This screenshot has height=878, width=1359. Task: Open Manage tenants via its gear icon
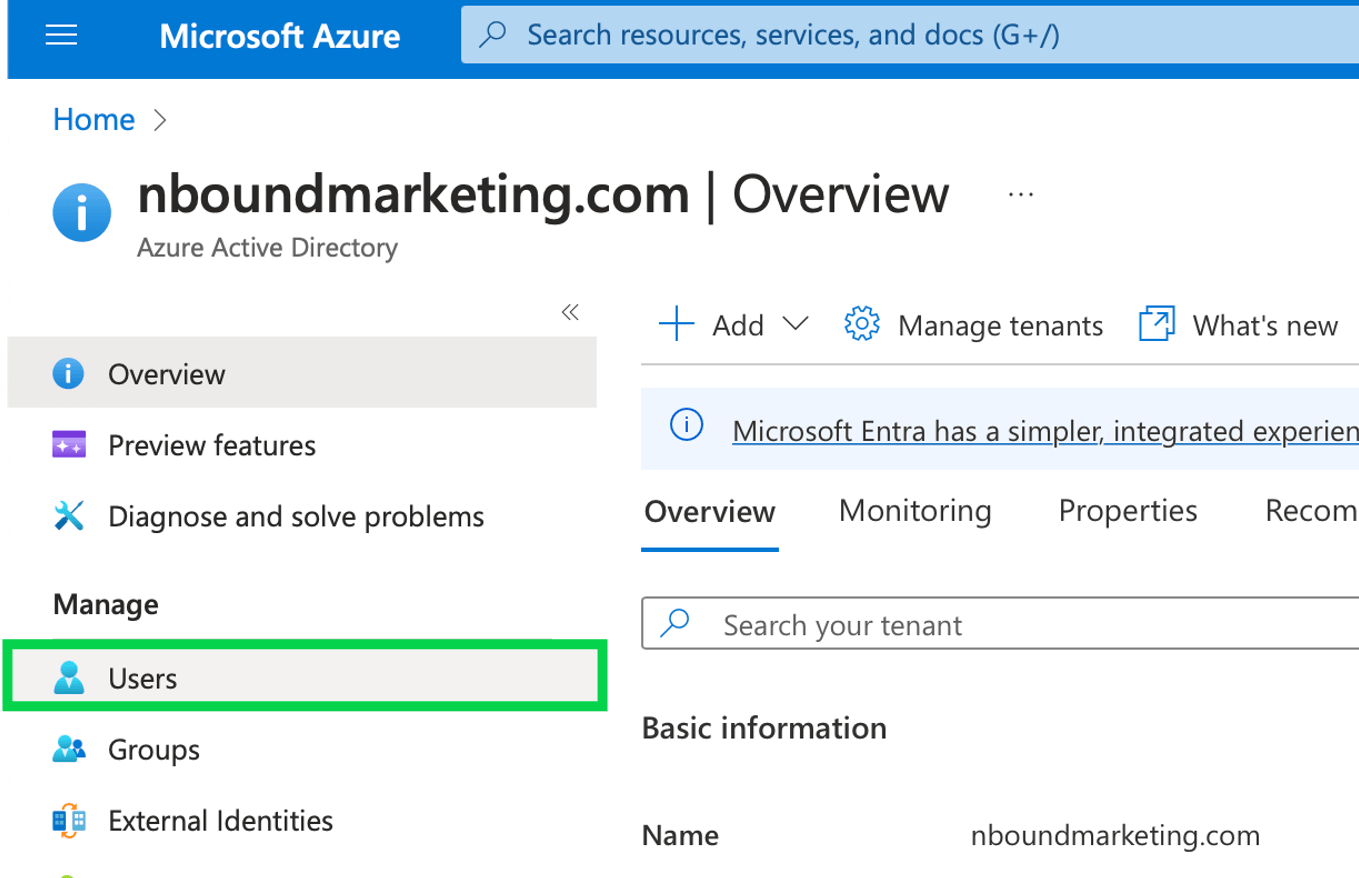tap(861, 324)
